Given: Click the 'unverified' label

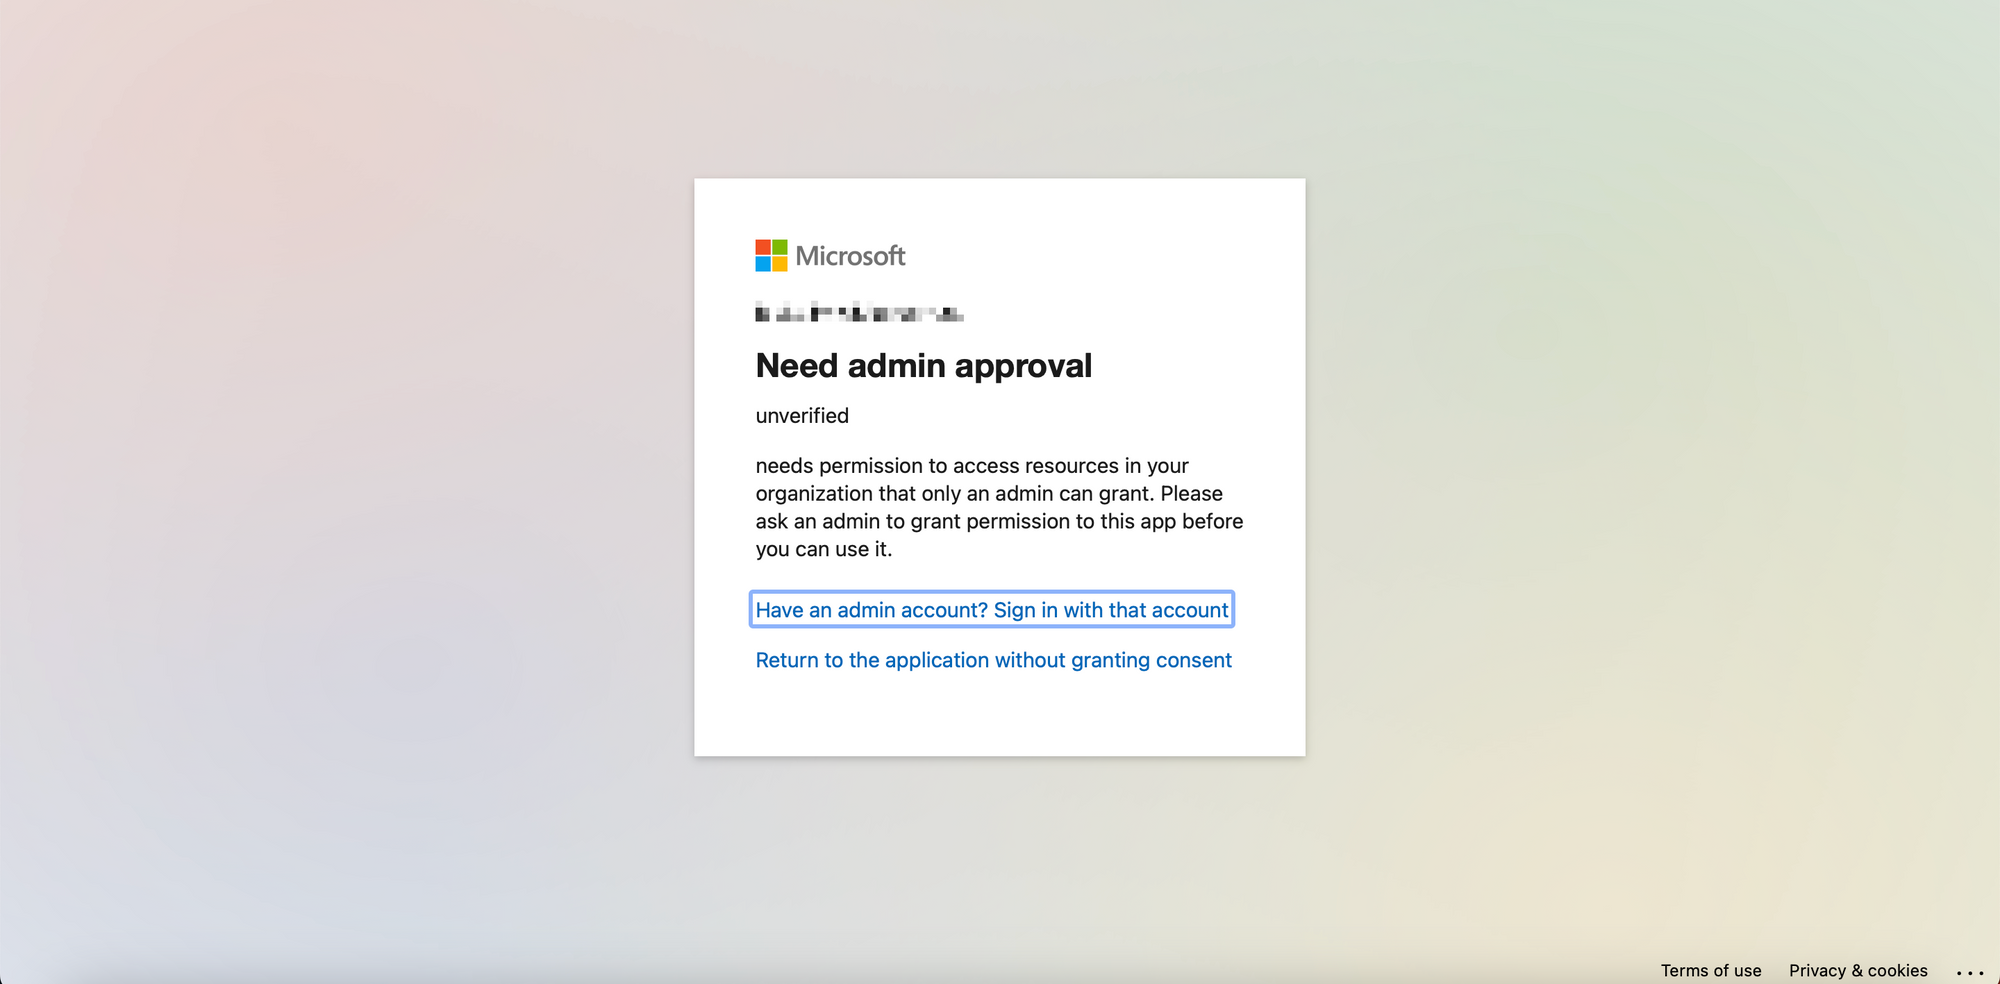Looking at the screenshot, I should 802,416.
